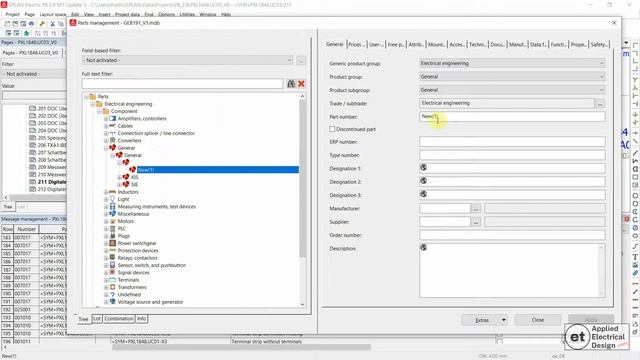Expand the SIE tree node
Image resolution: width=640 pixels, height=360 pixels.
pos(119,184)
